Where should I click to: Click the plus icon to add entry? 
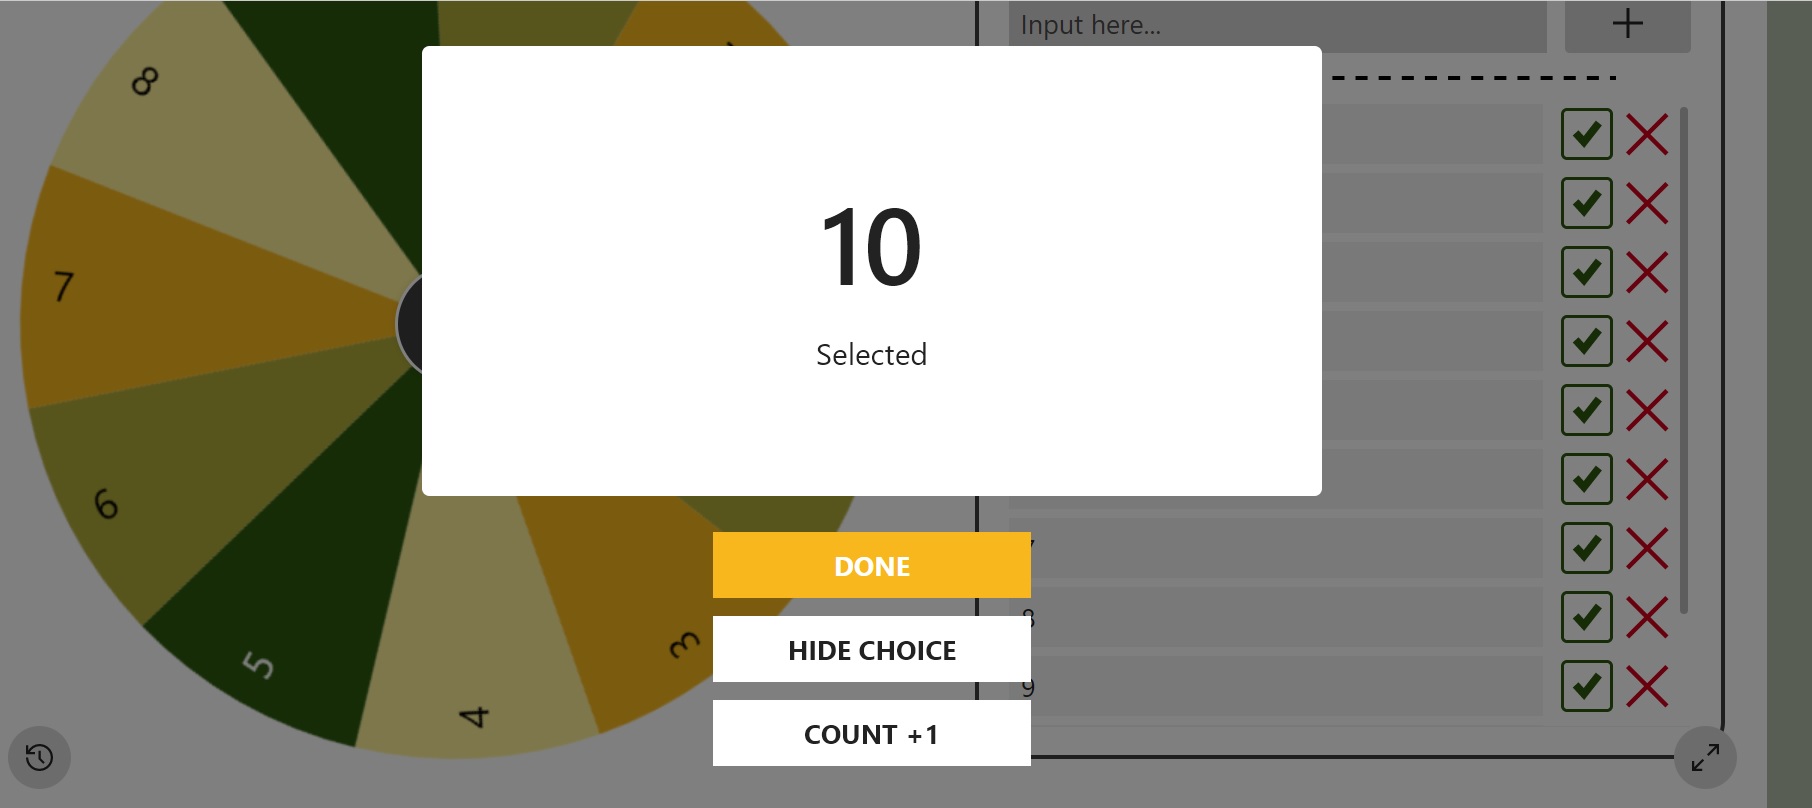1627,24
